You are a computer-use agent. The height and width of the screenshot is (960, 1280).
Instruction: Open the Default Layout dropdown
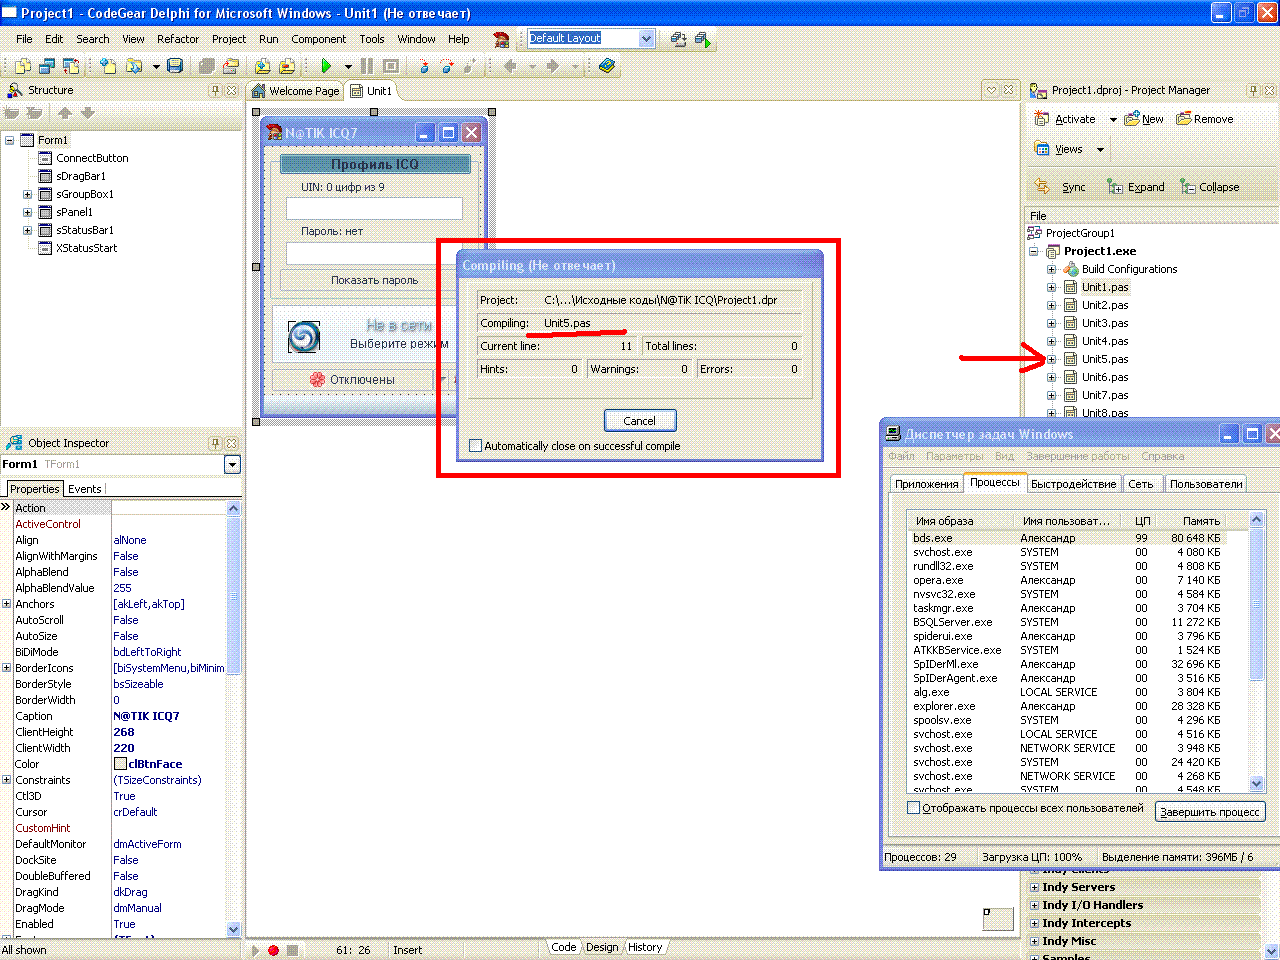[646, 38]
